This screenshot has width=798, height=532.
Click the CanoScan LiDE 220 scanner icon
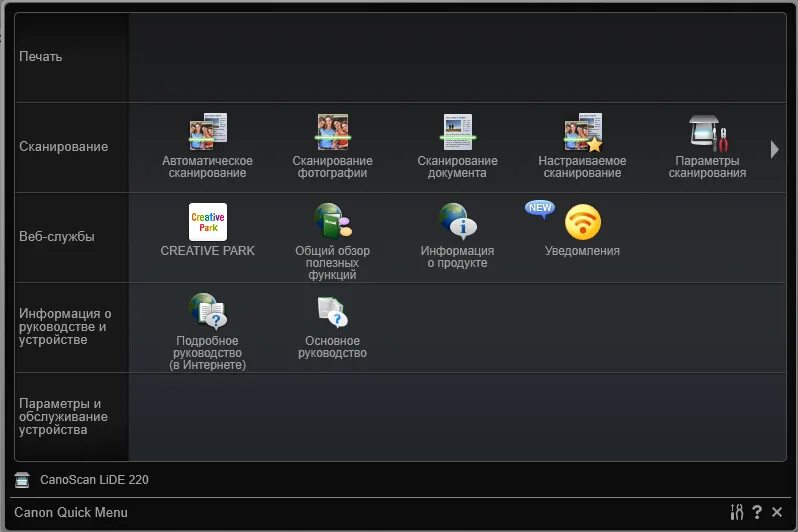click(x=22, y=480)
